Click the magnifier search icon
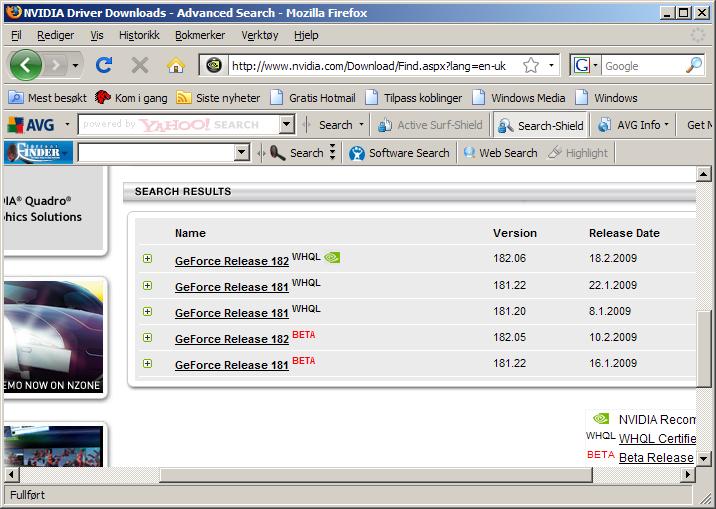The height and width of the screenshot is (509, 716). pyautogui.click(x=694, y=65)
